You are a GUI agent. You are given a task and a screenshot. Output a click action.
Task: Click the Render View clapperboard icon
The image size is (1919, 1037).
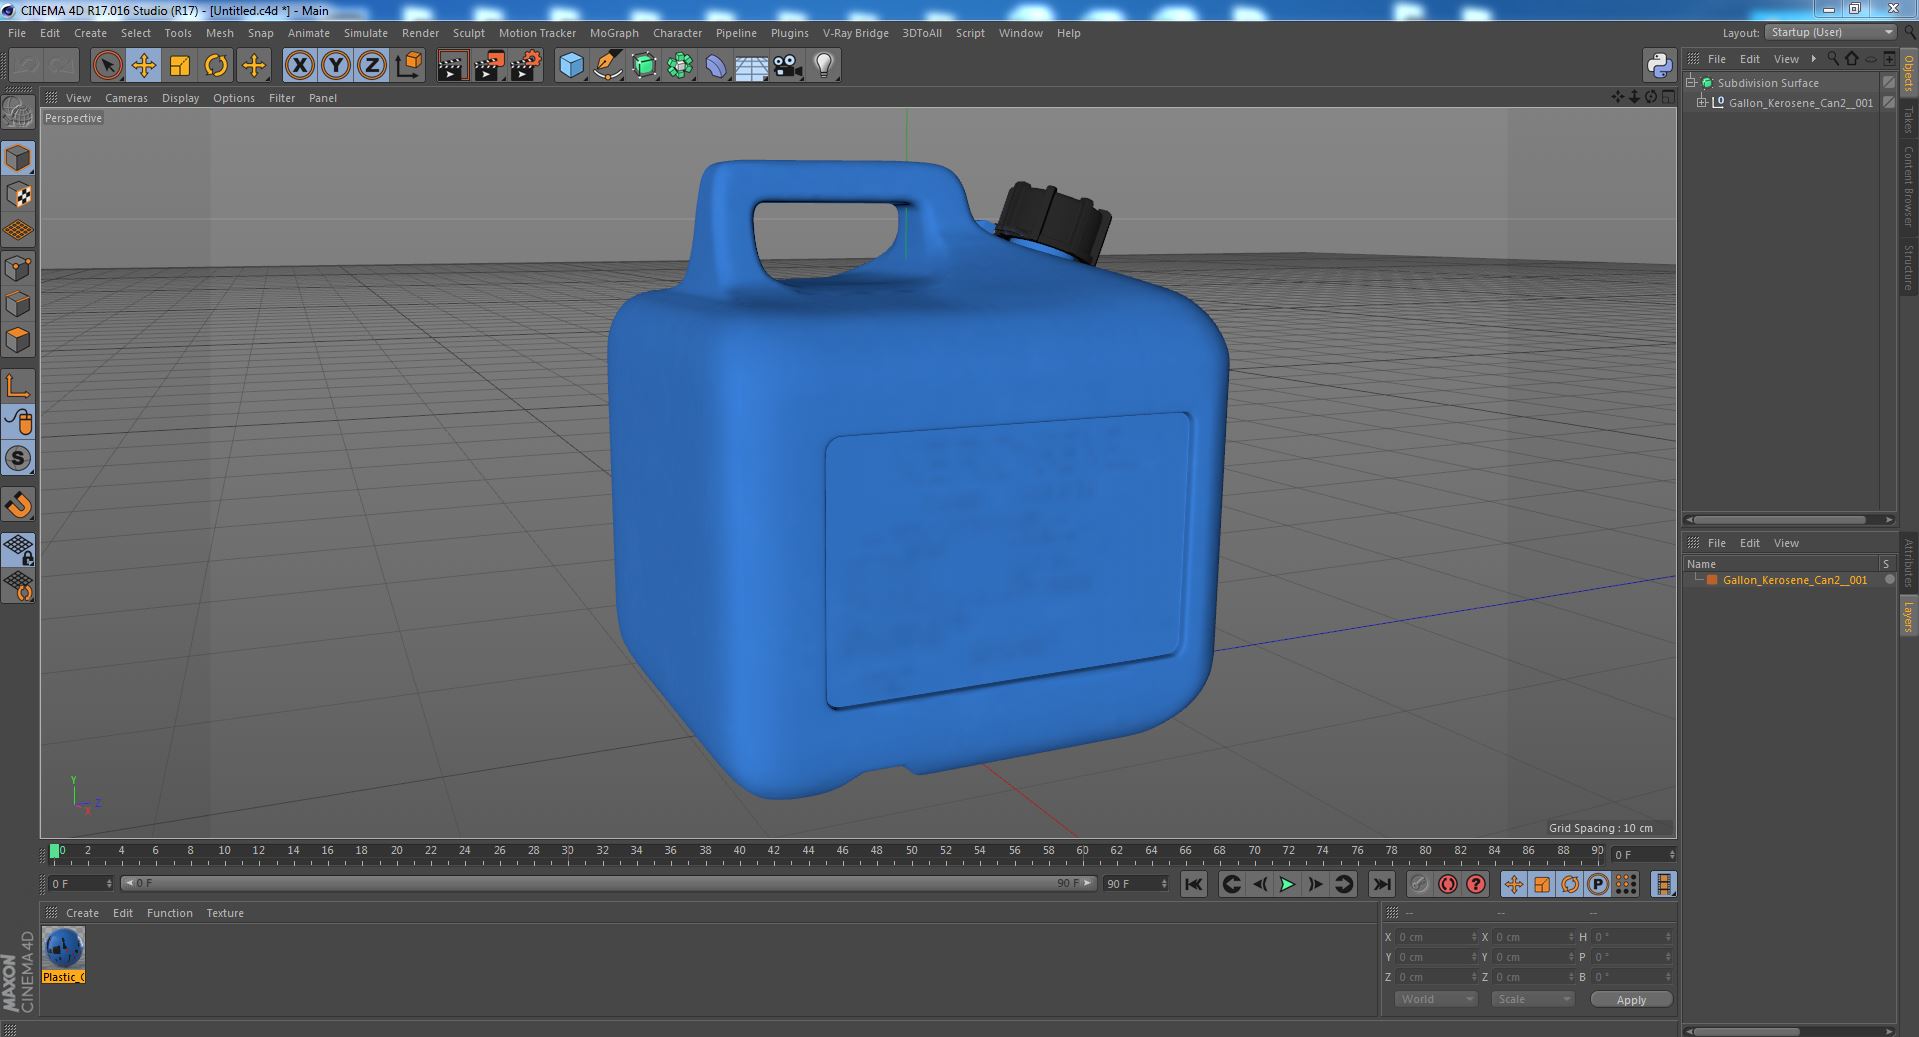[x=452, y=66]
